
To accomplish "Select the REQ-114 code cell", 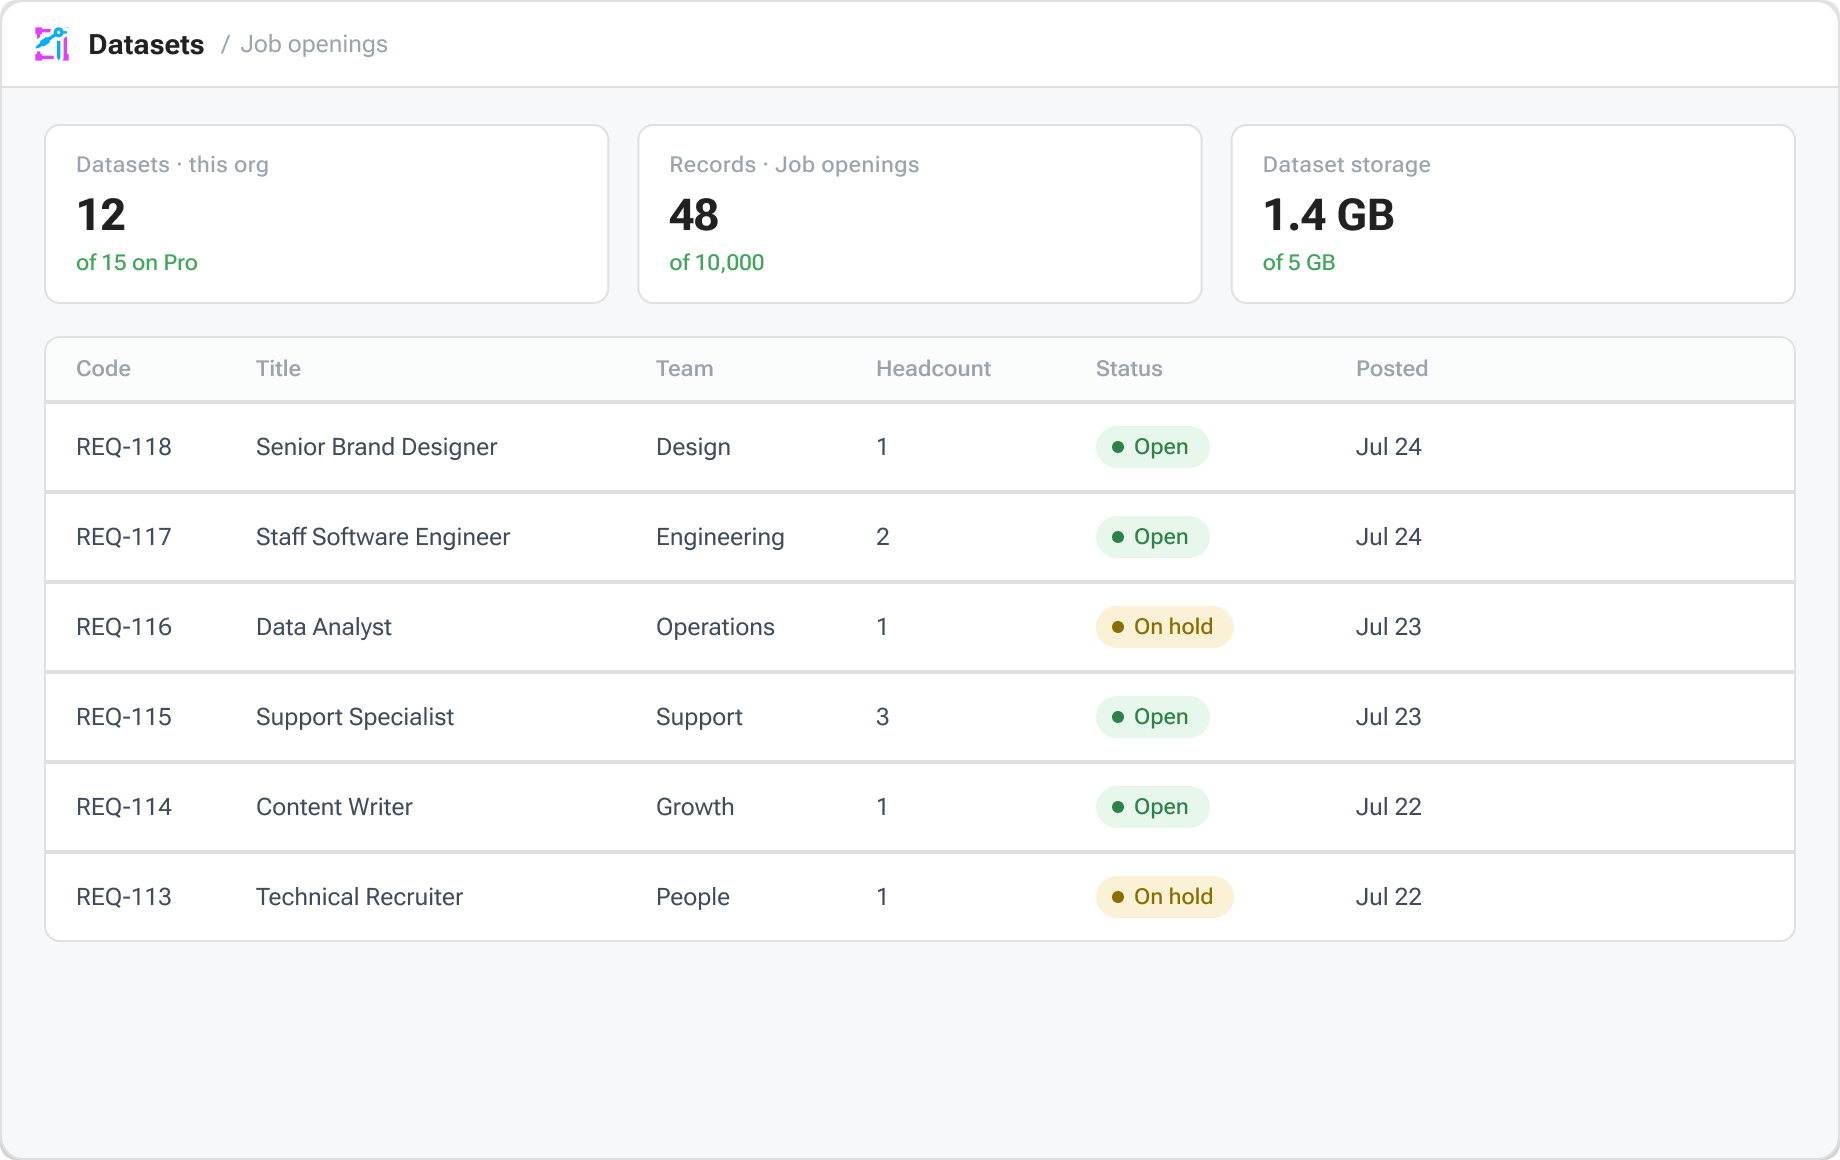I will tap(124, 807).
